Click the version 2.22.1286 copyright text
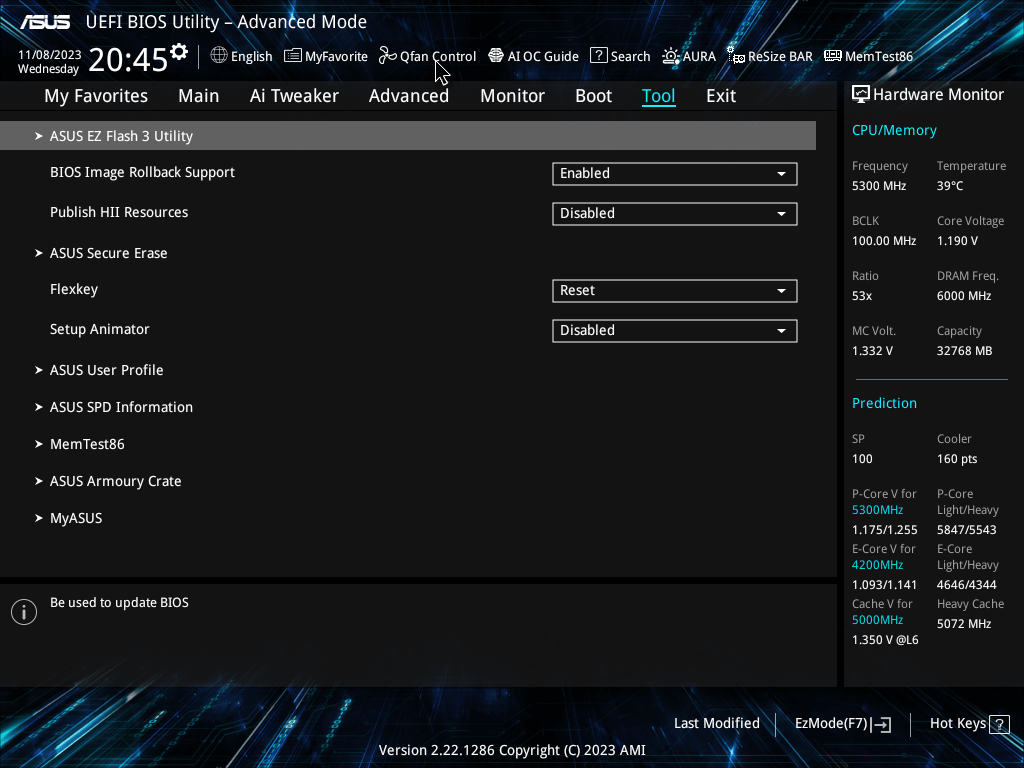The width and height of the screenshot is (1024, 768). tap(512, 750)
